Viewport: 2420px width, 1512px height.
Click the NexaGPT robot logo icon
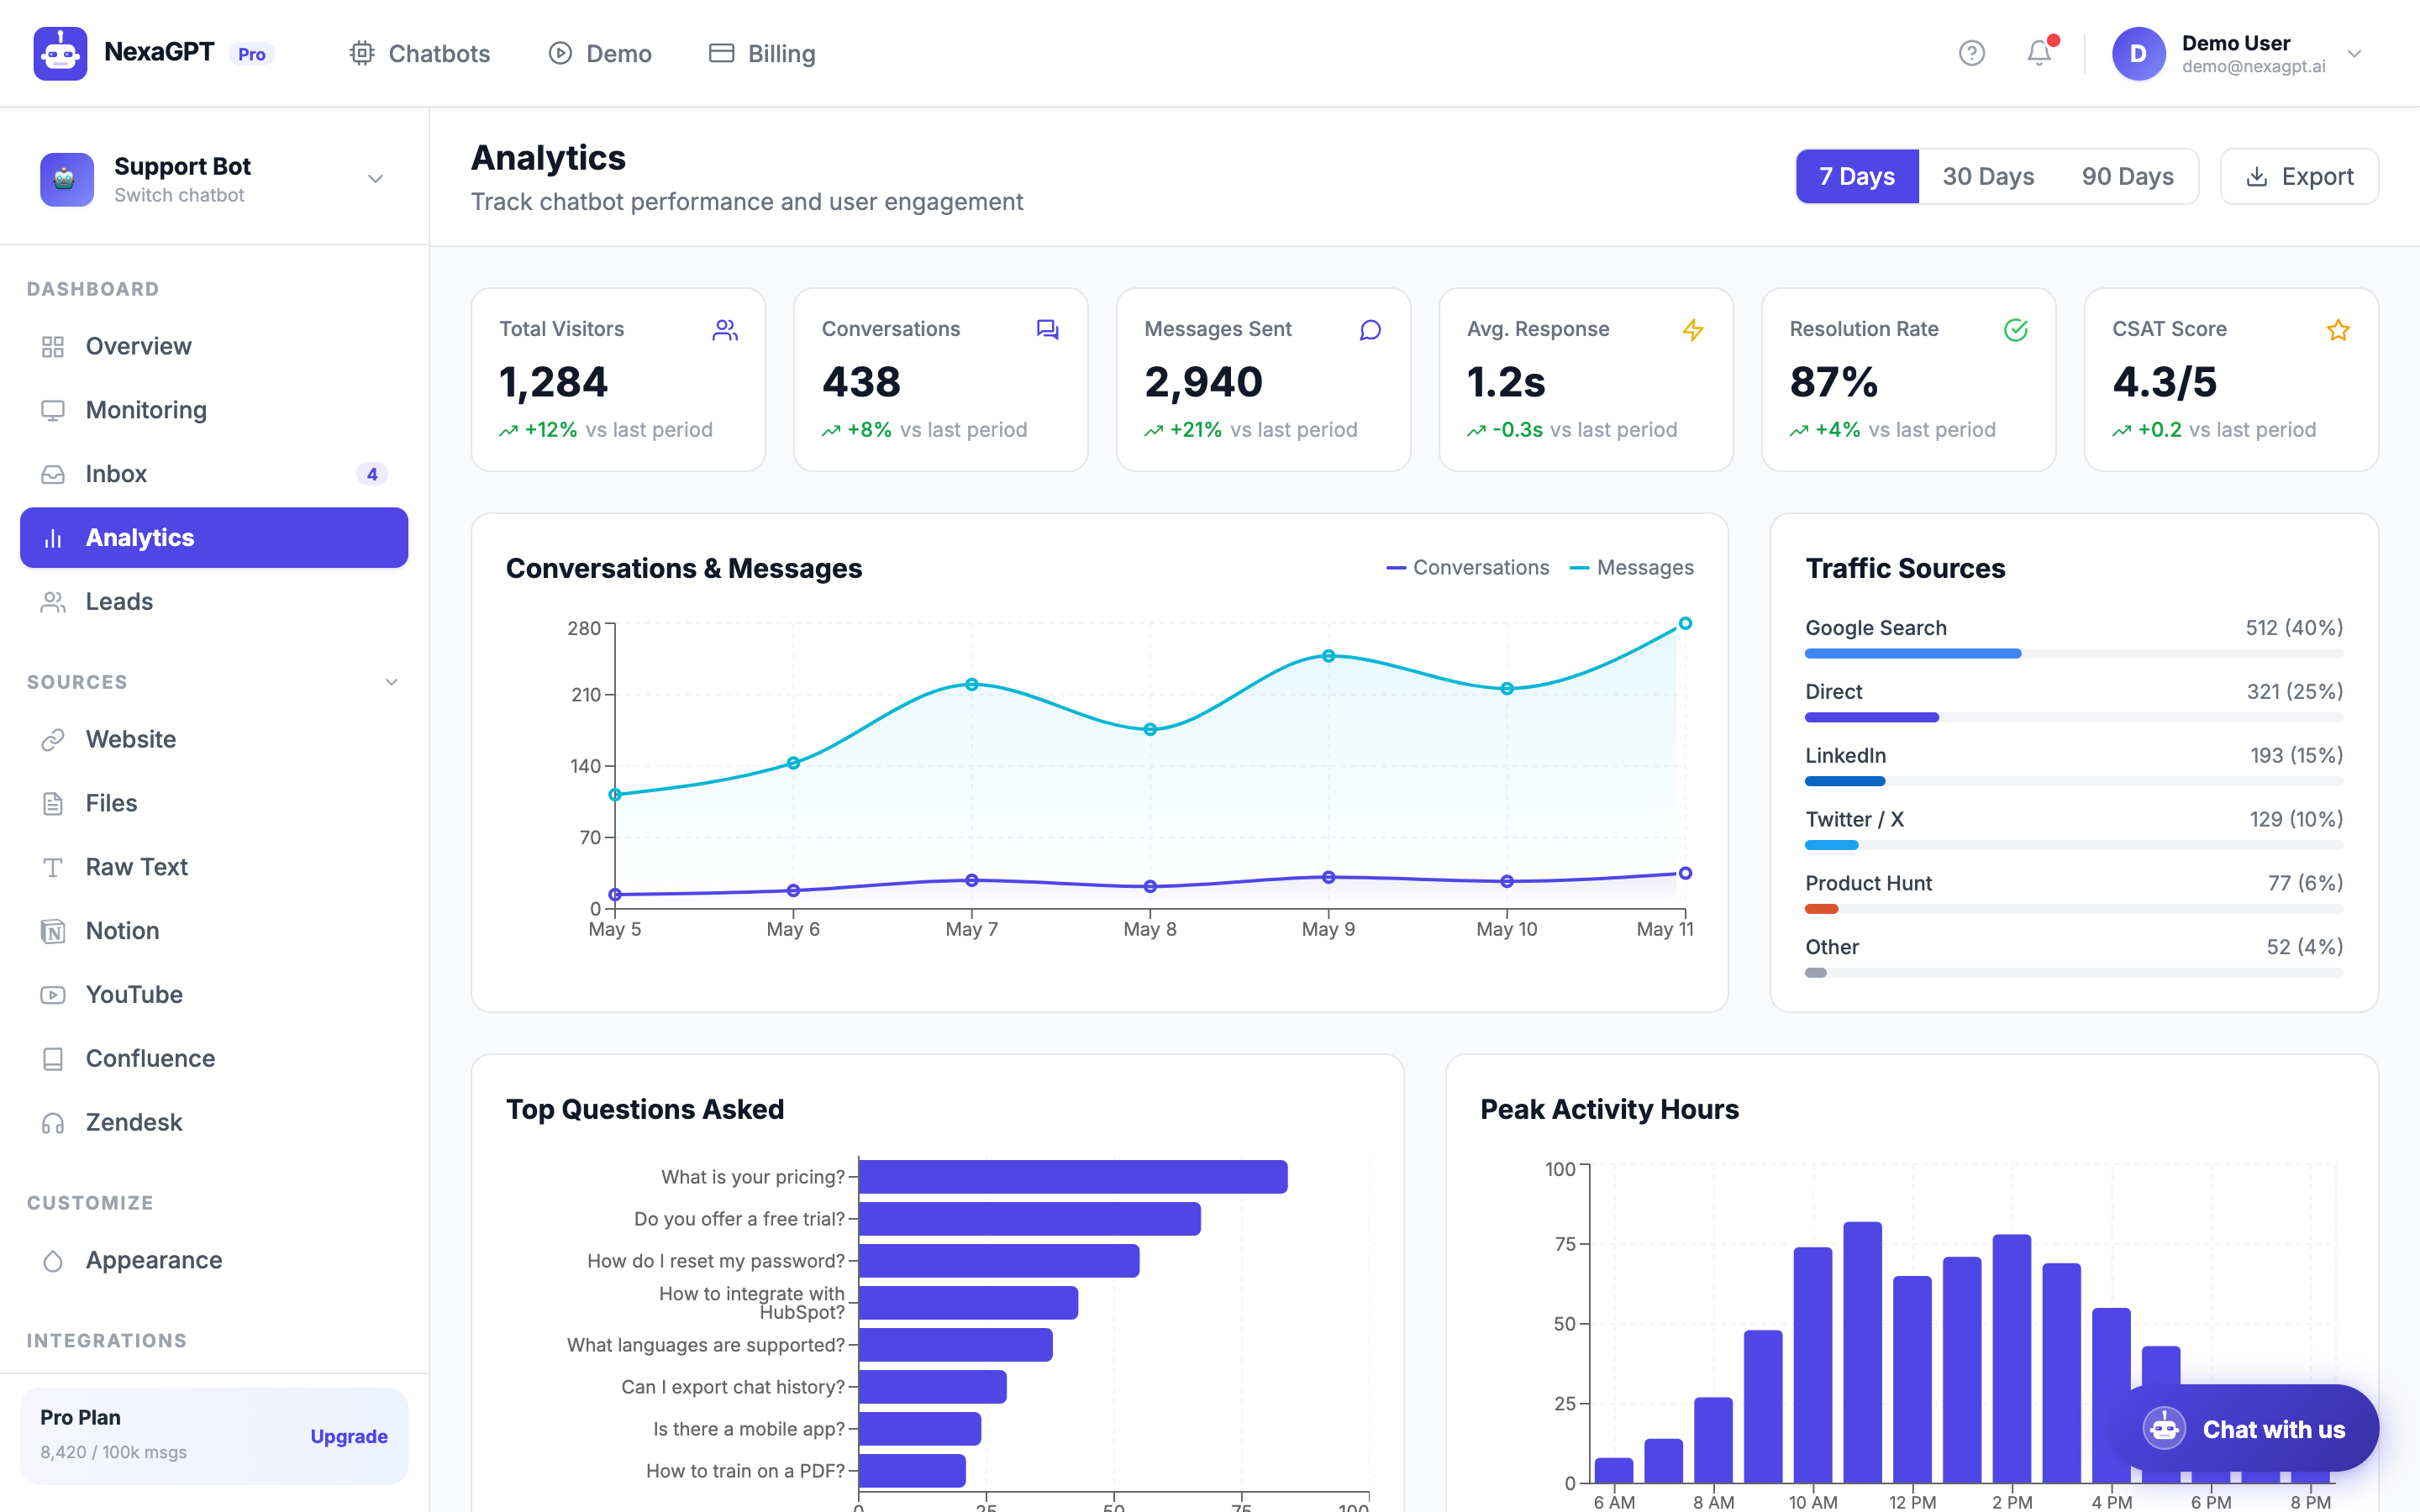click(60, 53)
